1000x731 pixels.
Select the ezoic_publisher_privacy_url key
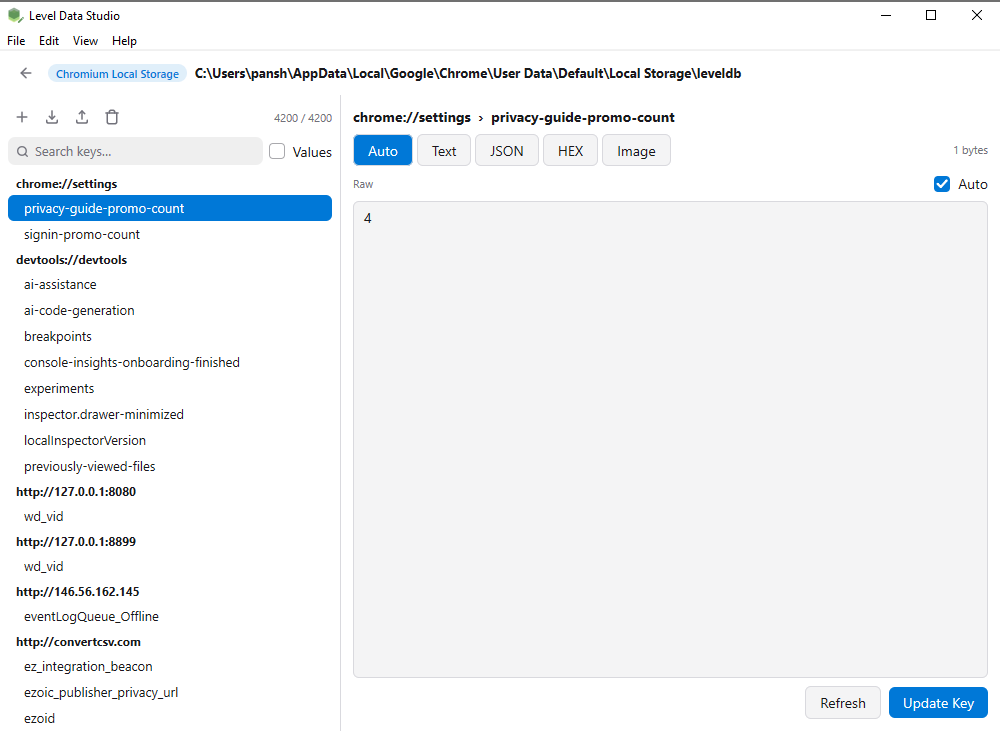170,693
